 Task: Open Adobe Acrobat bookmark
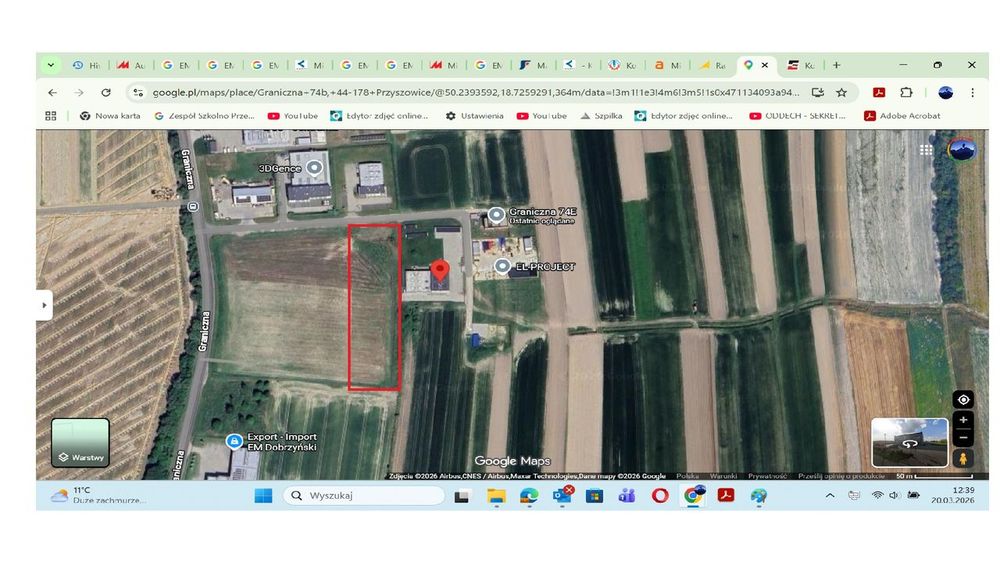pyautogui.click(x=902, y=116)
